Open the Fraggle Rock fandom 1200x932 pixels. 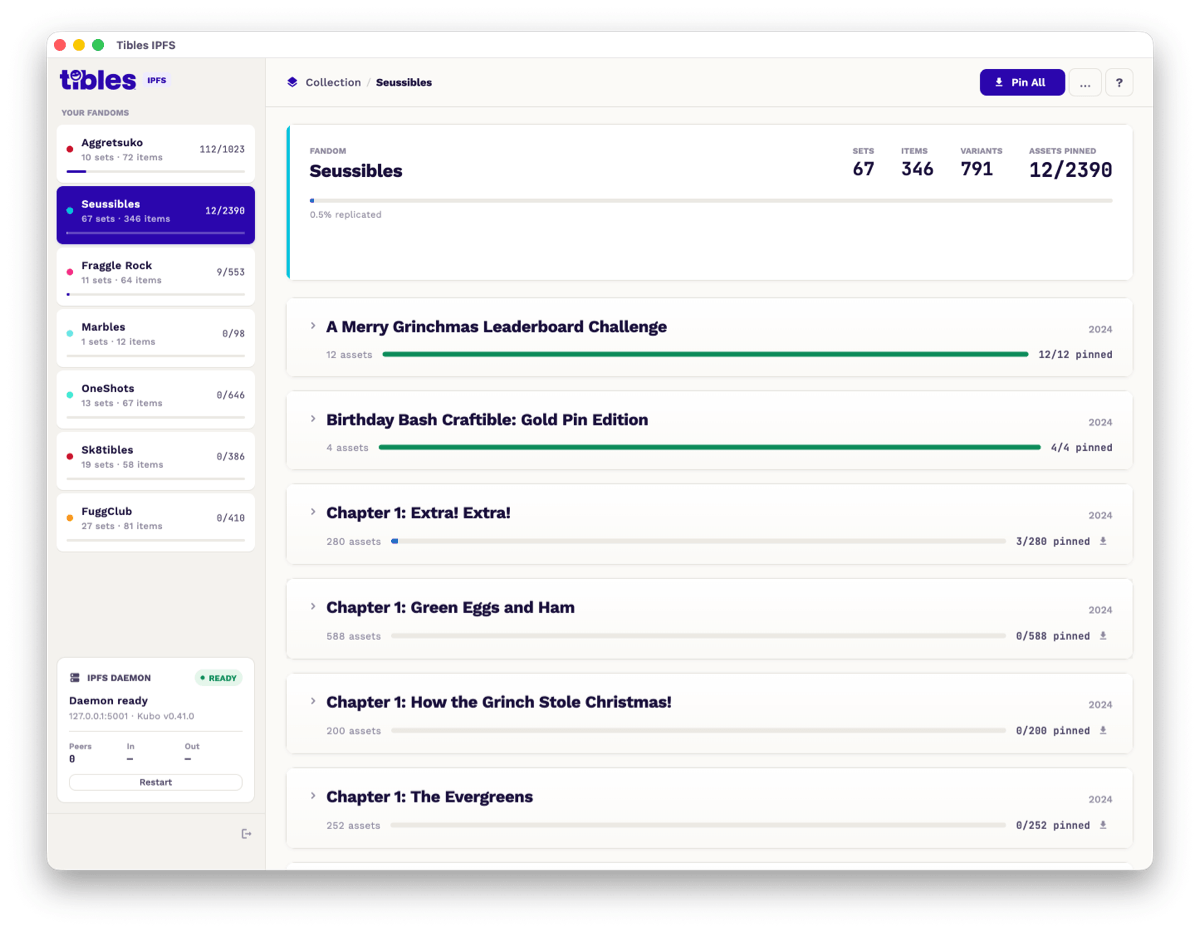(x=156, y=277)
